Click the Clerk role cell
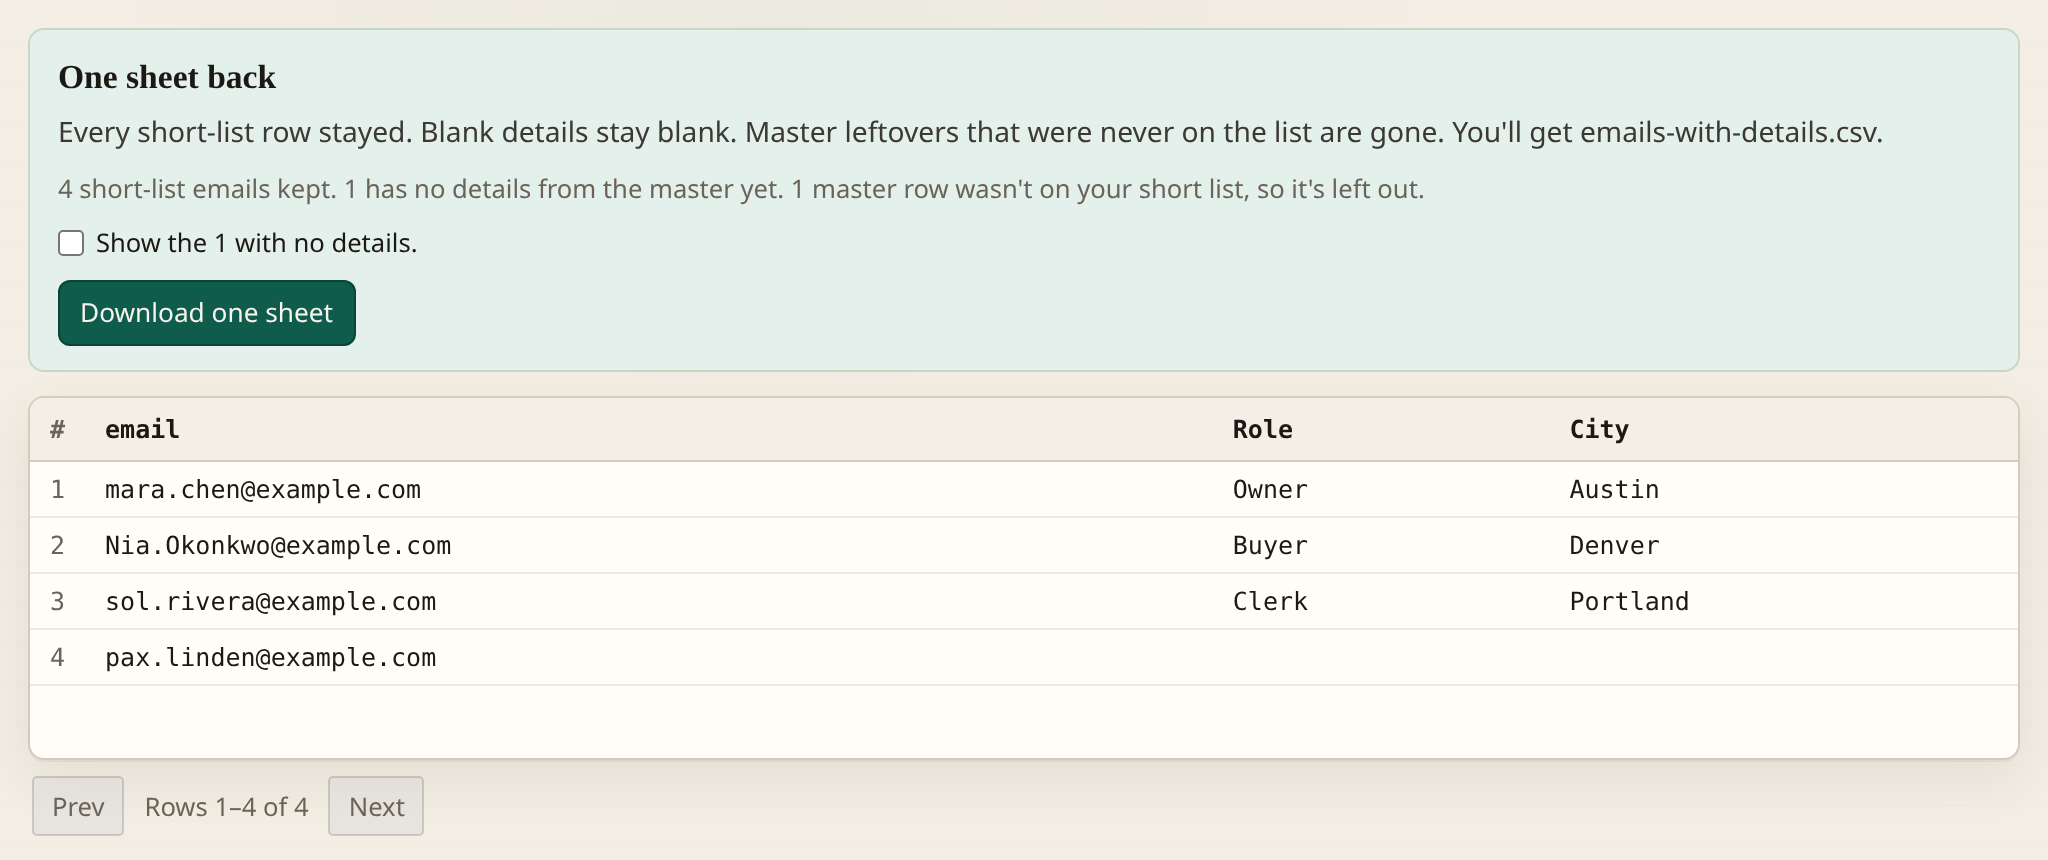The width and height of the screenshot is (2048, 860). pyautogui.click(x=1270, y=601)
